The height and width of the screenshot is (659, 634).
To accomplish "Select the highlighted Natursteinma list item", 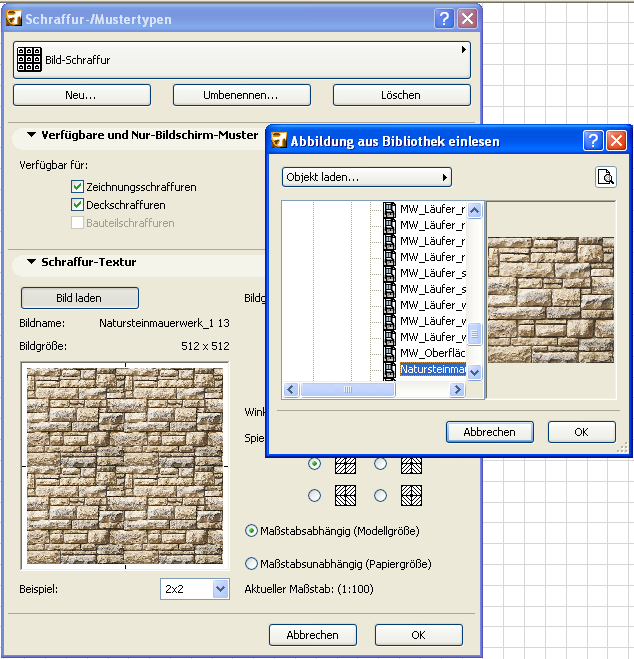I will (433, 369).
